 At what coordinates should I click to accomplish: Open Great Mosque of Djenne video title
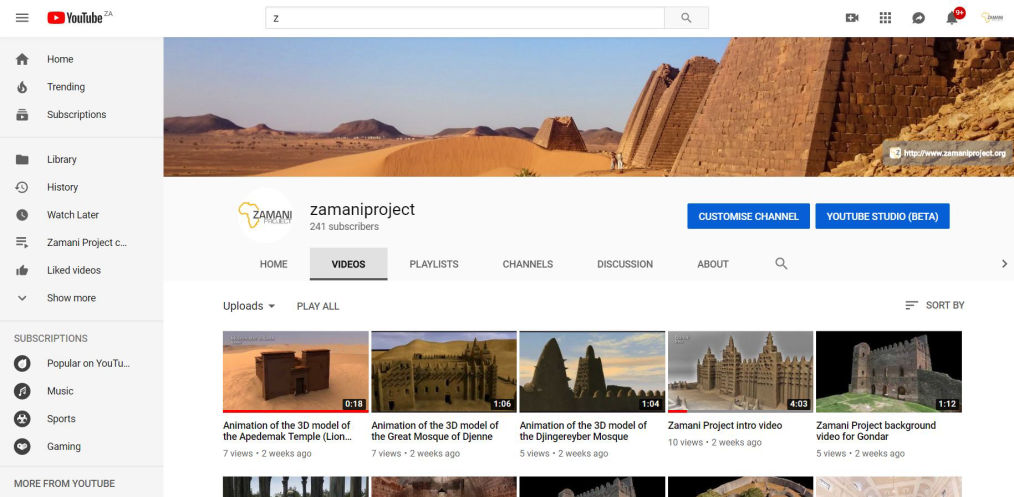click(436, 431)
